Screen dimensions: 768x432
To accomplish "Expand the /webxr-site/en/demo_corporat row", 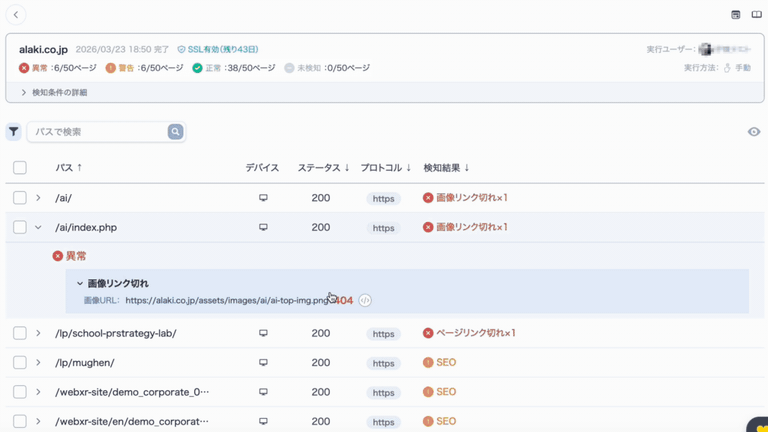I will pyautogui.click(x=38, y=421).
